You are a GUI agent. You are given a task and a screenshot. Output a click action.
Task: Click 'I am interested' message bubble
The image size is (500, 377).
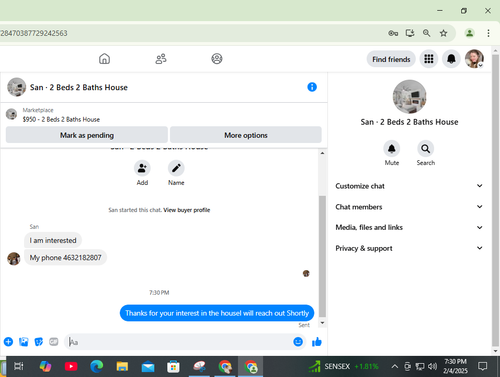(53, 240)
